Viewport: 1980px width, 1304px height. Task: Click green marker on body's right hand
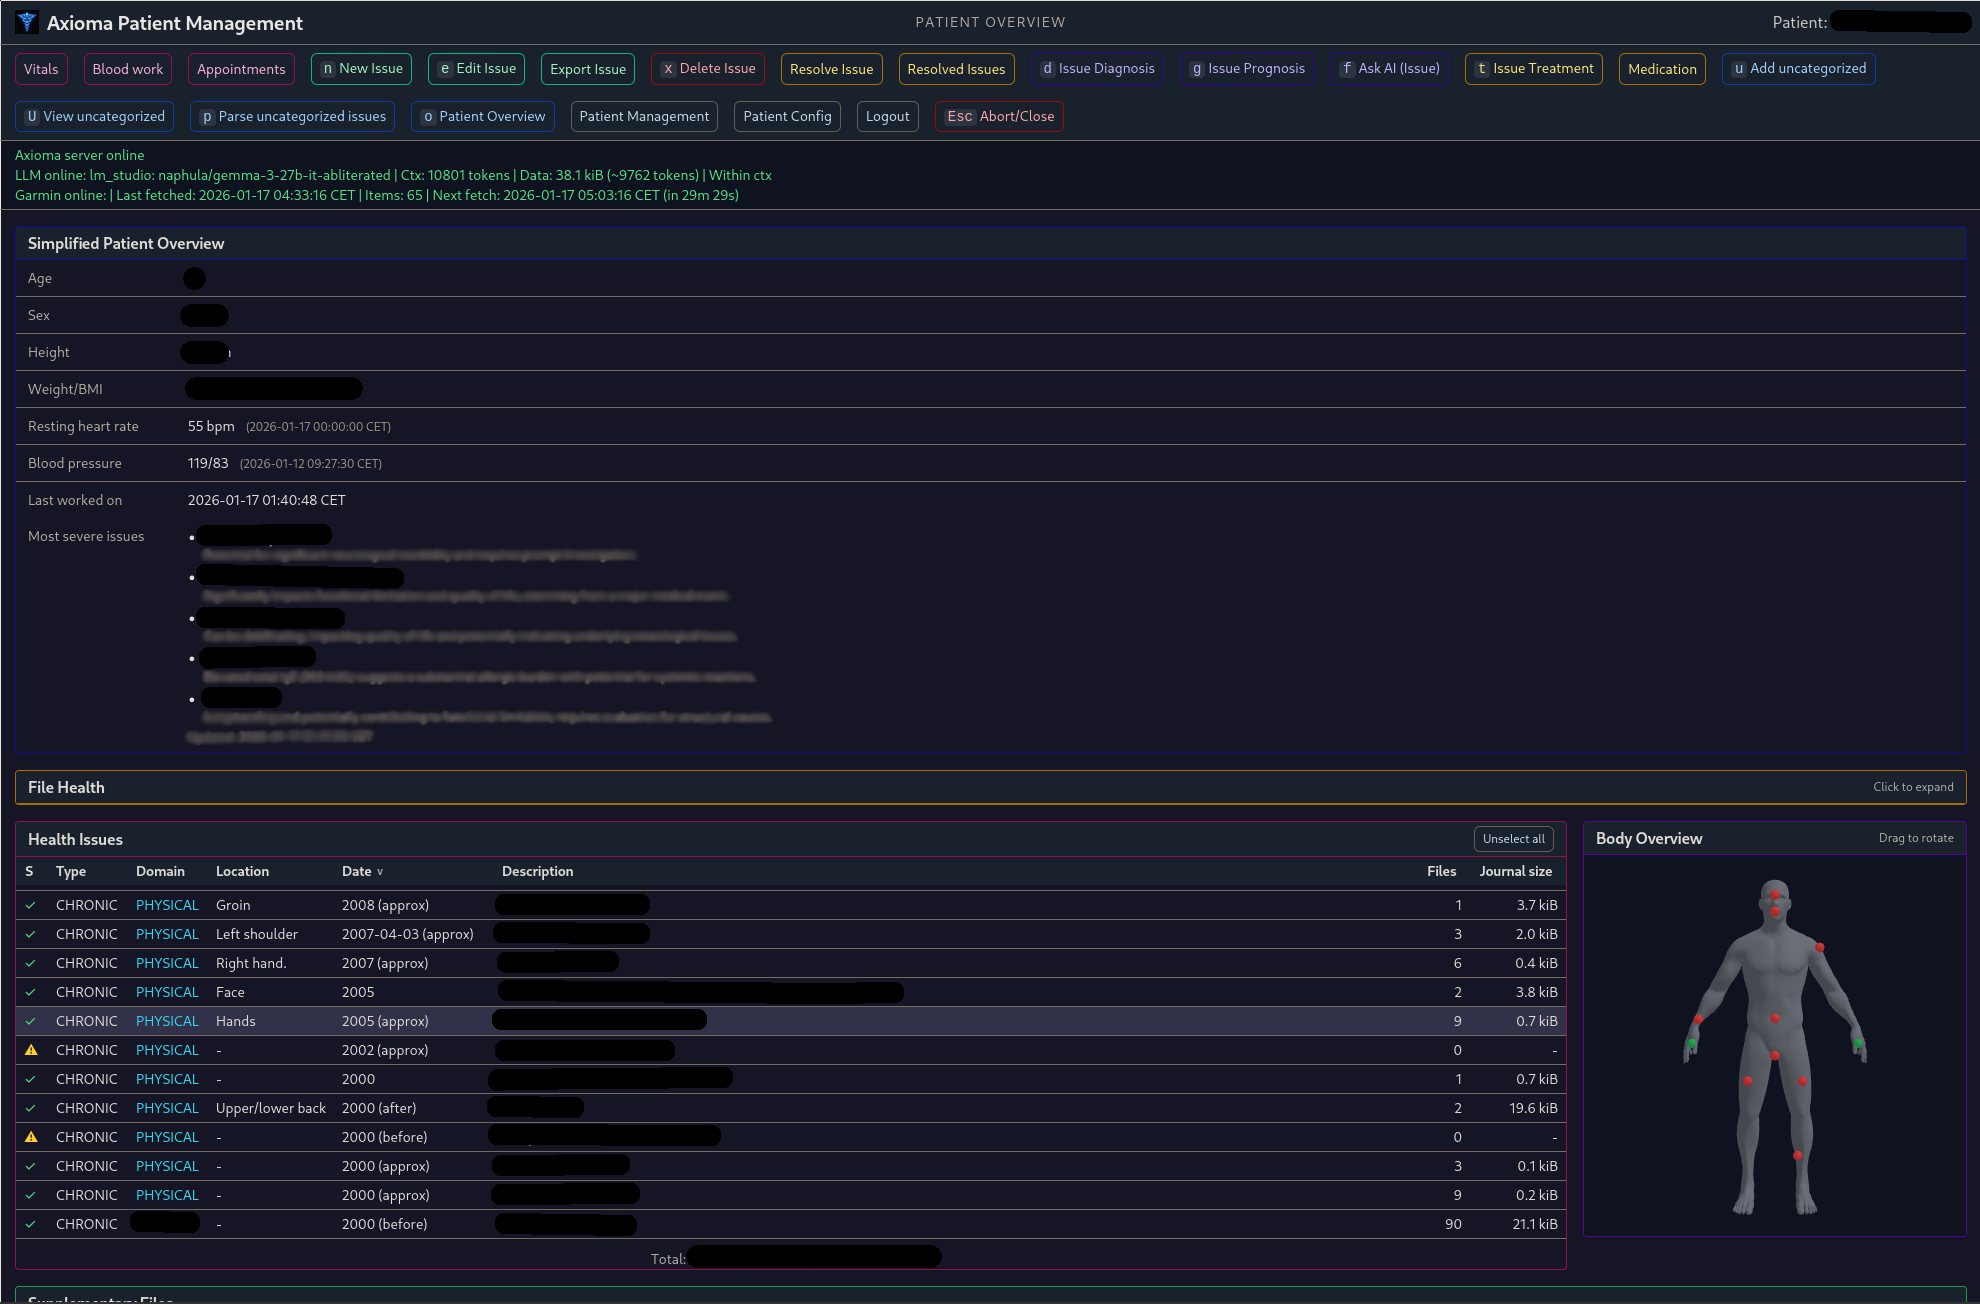(x=1692, y=1043)
